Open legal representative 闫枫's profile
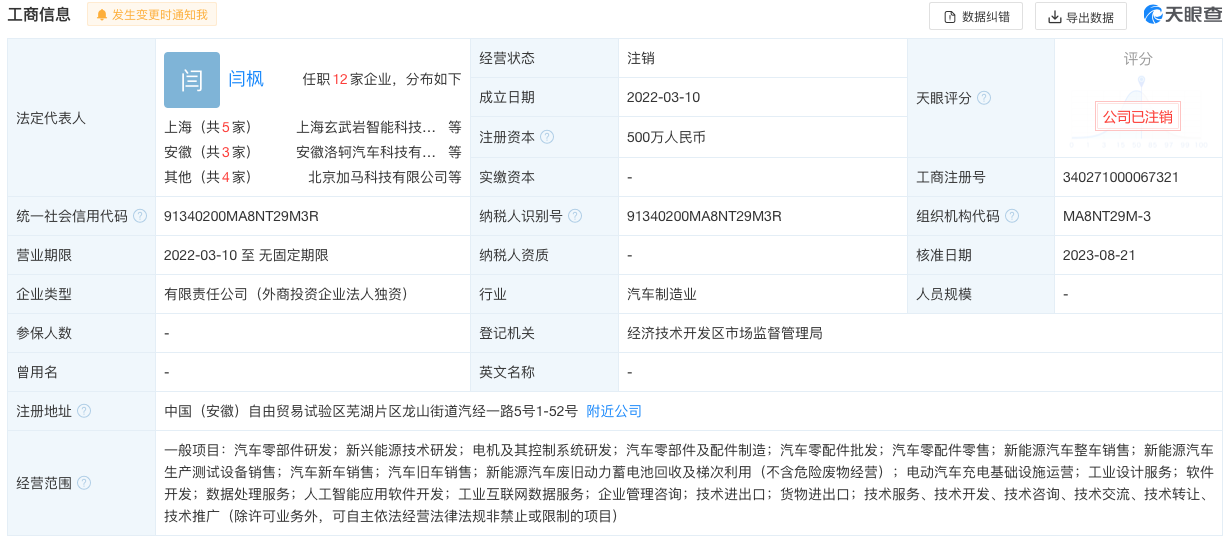Viewport: 1228px width, 540px height. click(246, 79)
